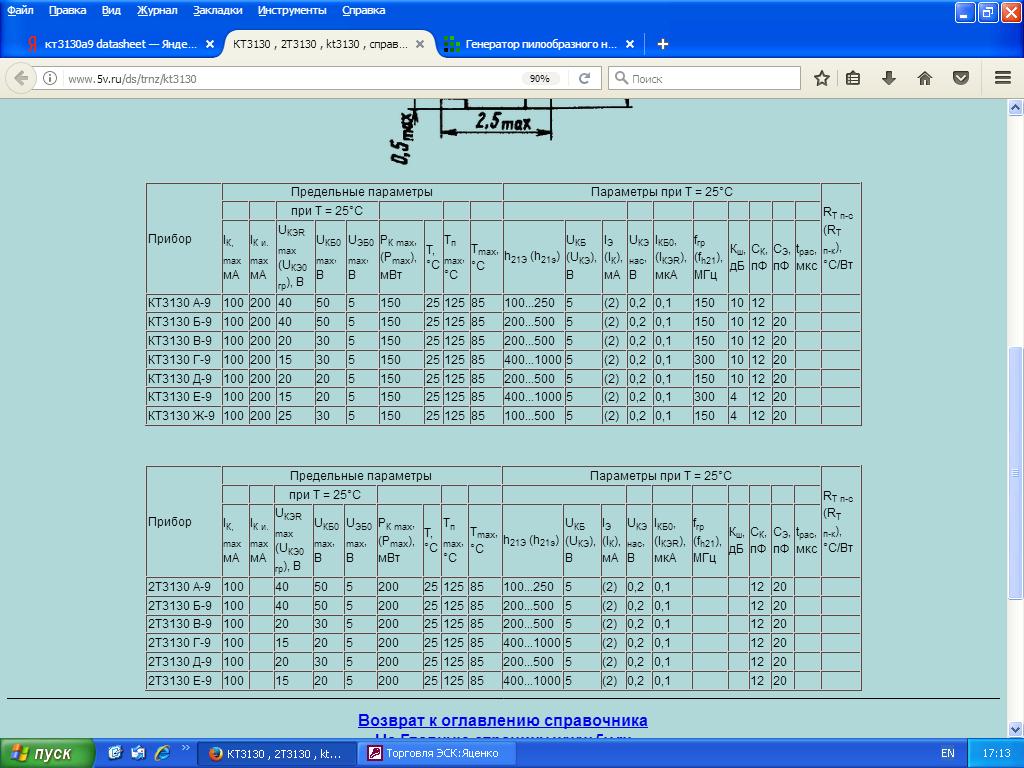
Task: Click the vertical scrollbar thumb
Action: pyautogui.click(x=1015, y=473)
